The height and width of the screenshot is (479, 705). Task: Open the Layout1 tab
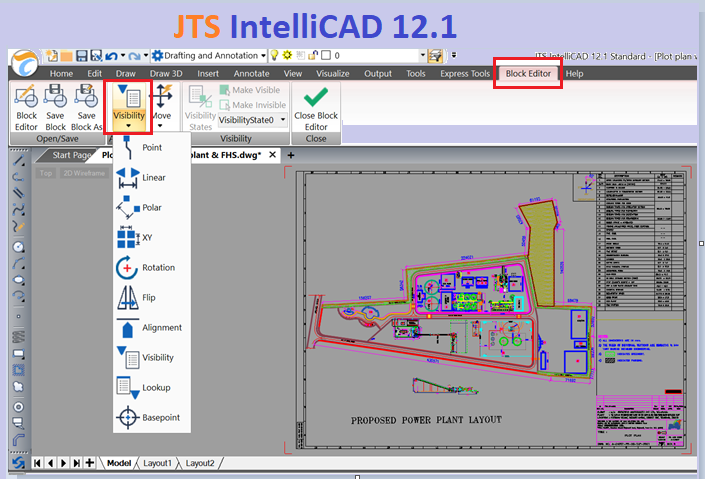158,463
